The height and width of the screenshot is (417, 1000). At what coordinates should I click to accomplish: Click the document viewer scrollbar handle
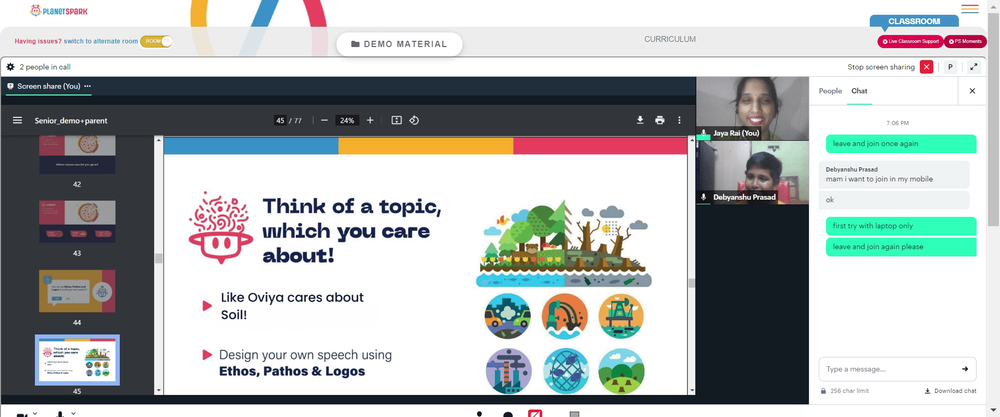coord(691,283)
